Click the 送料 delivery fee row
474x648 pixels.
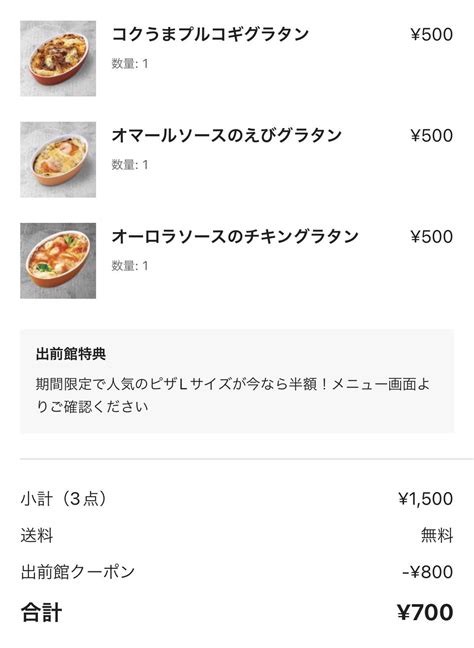click(x=237, y=536)
